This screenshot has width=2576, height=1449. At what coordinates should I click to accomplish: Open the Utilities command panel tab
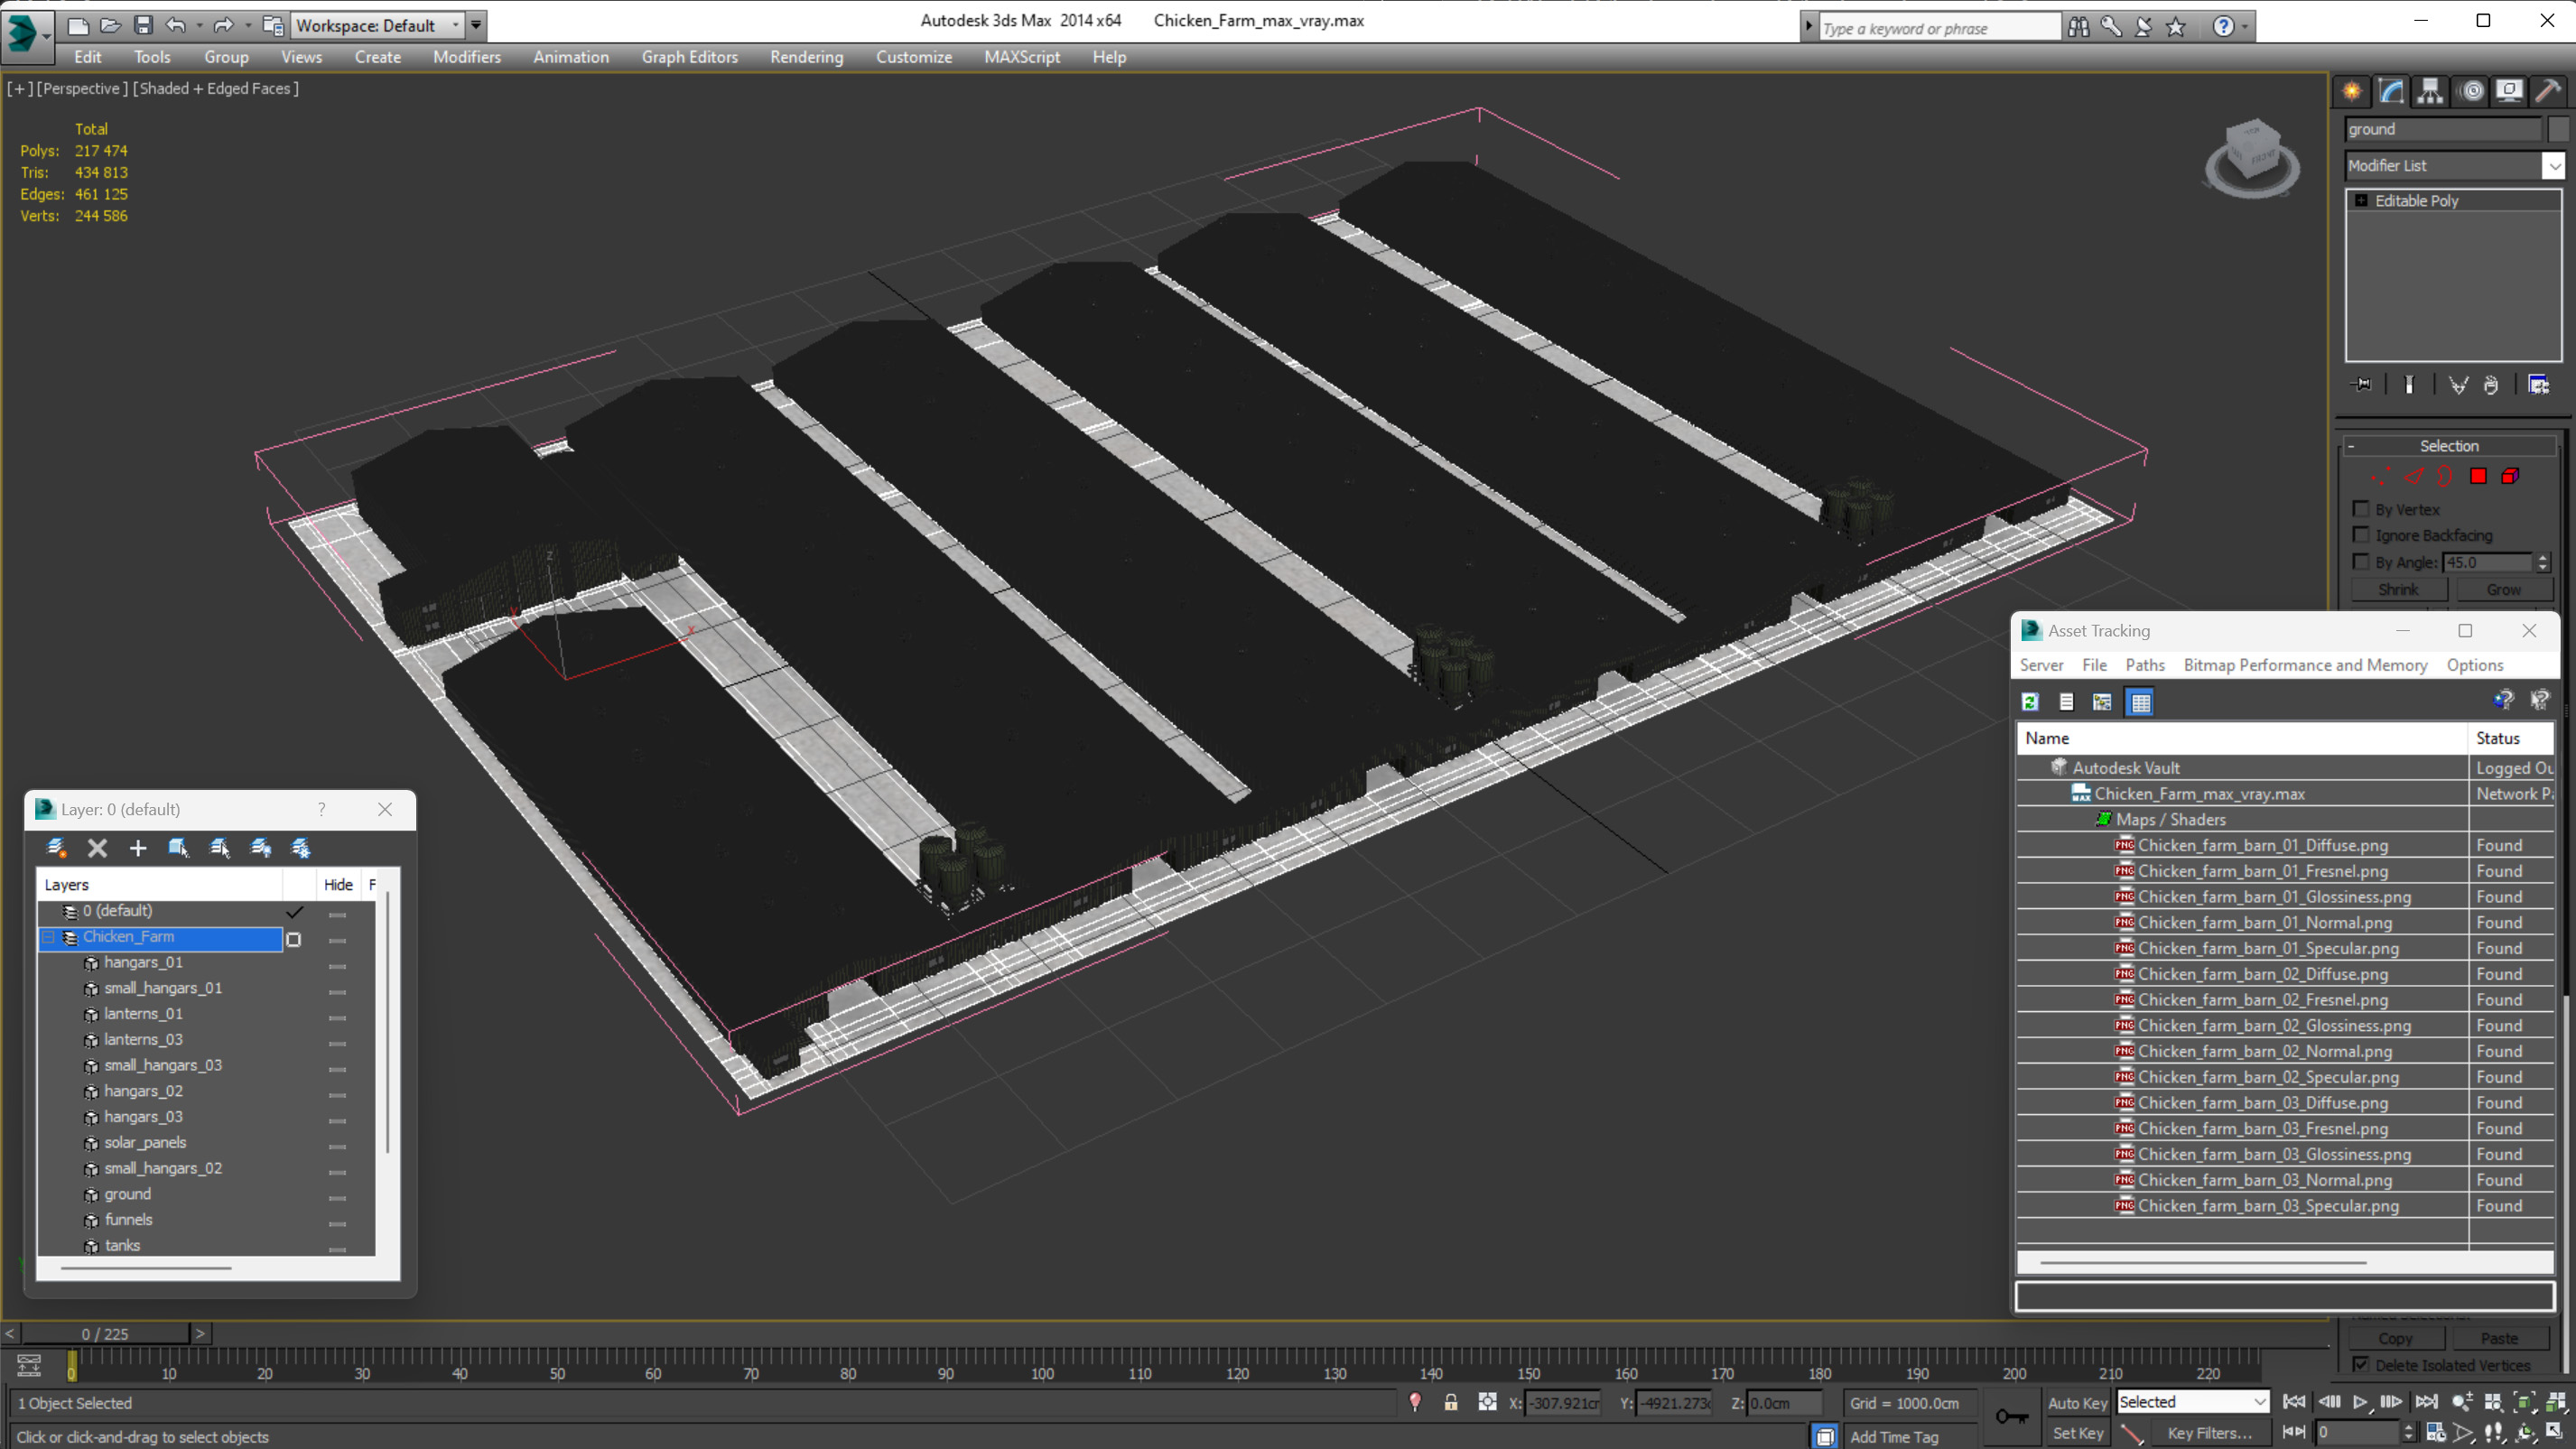(x=2548, y=91)
